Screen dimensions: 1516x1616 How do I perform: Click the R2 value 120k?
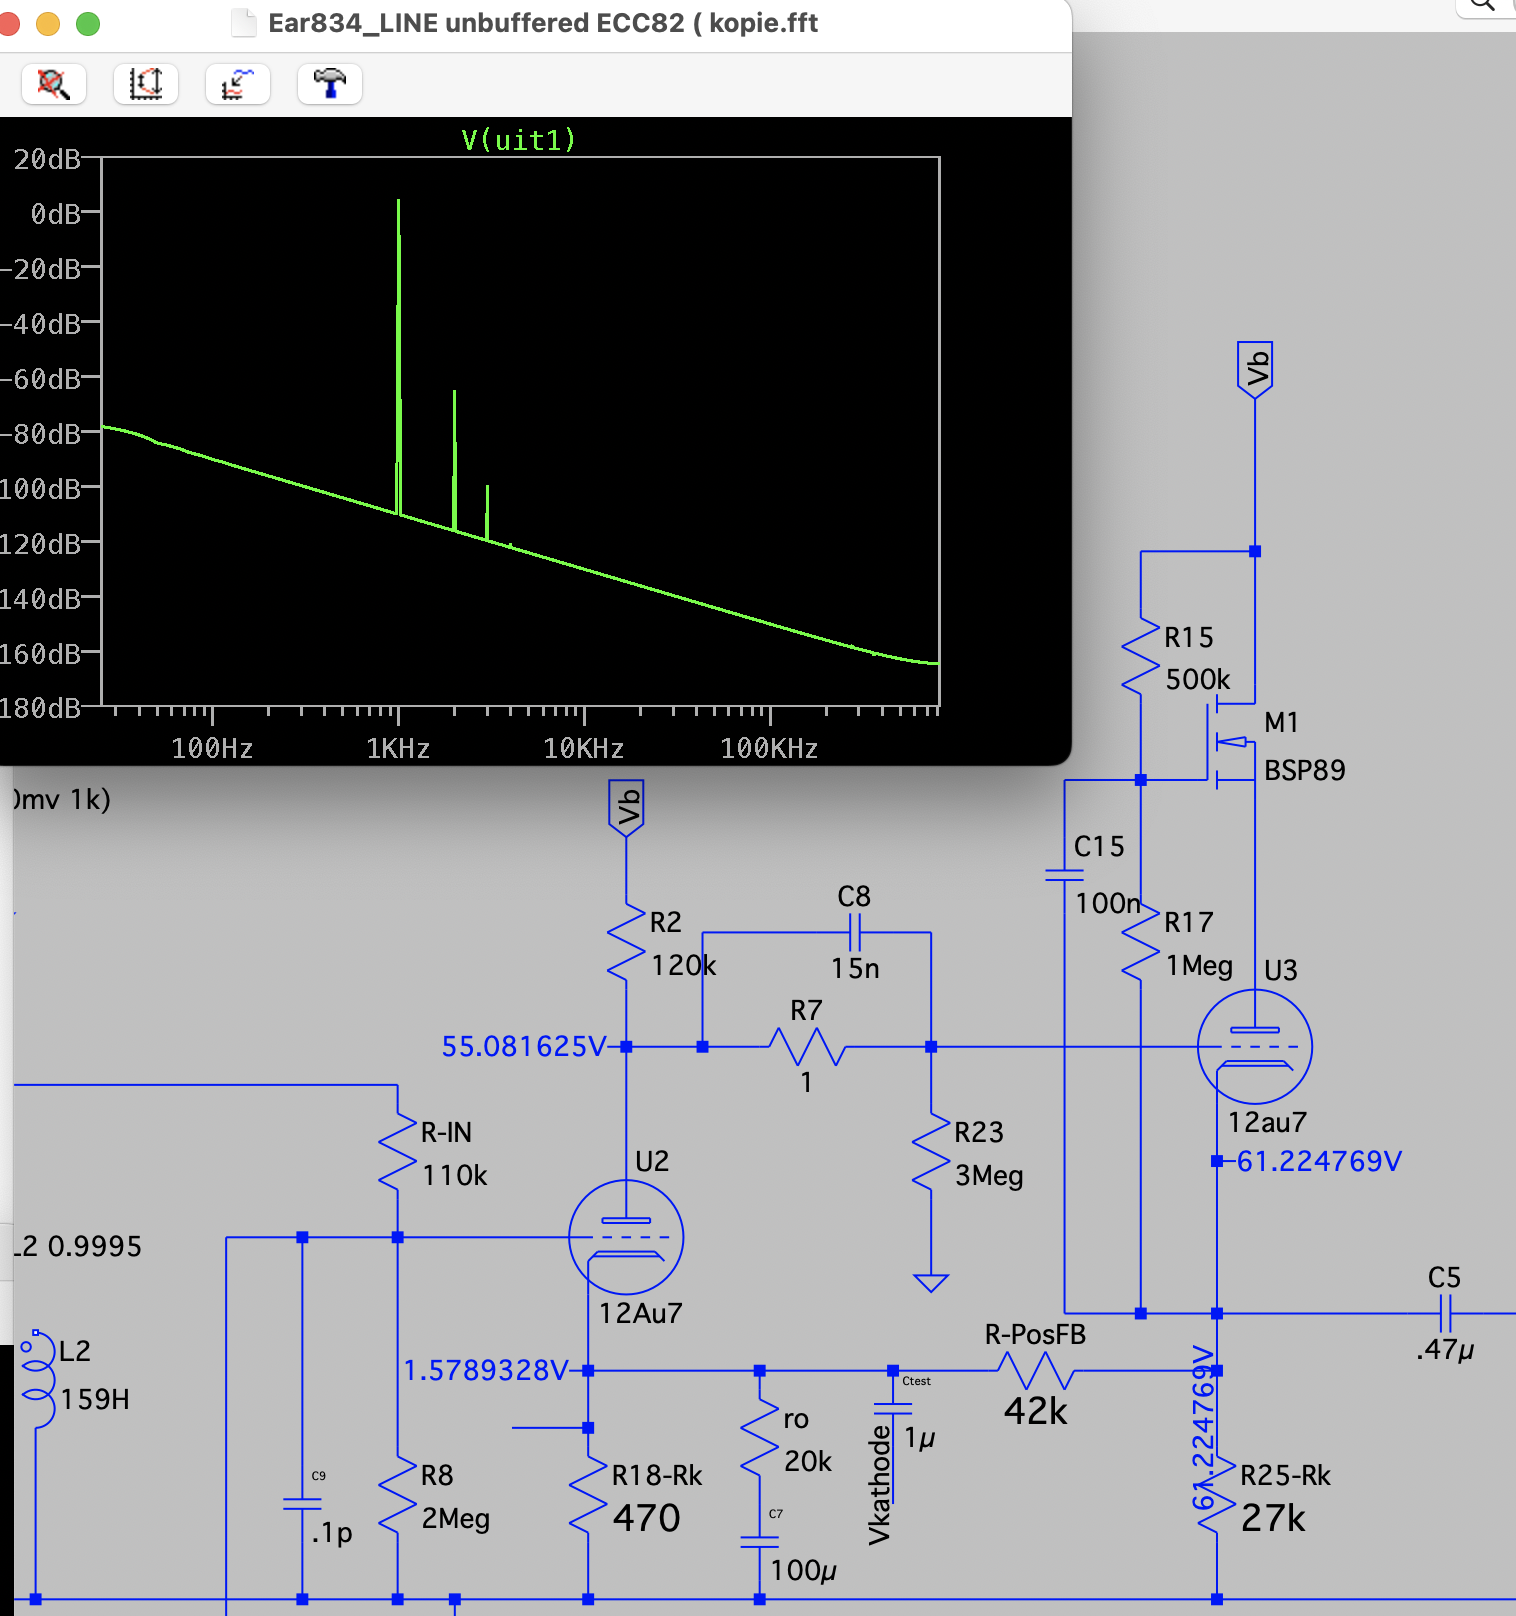pyautogui.click(x=684, y=966)
